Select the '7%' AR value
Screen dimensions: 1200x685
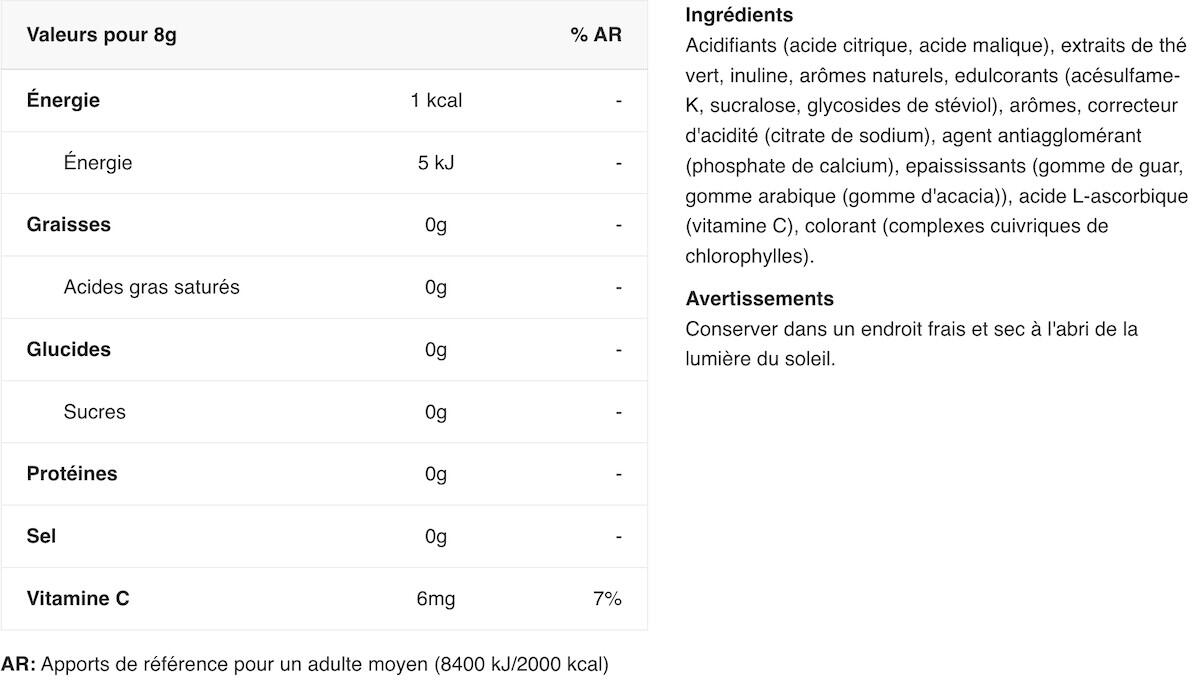607,599
